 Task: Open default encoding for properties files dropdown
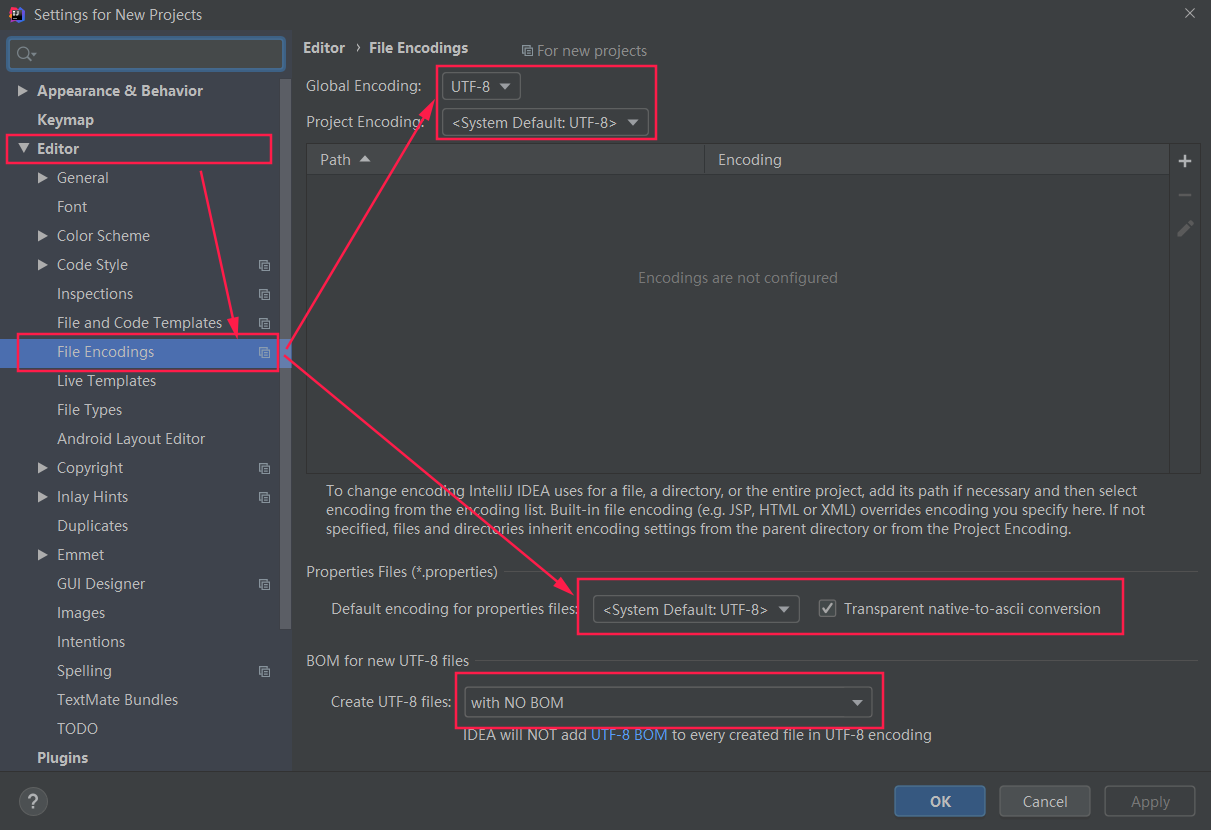click(x=696, y=609)
